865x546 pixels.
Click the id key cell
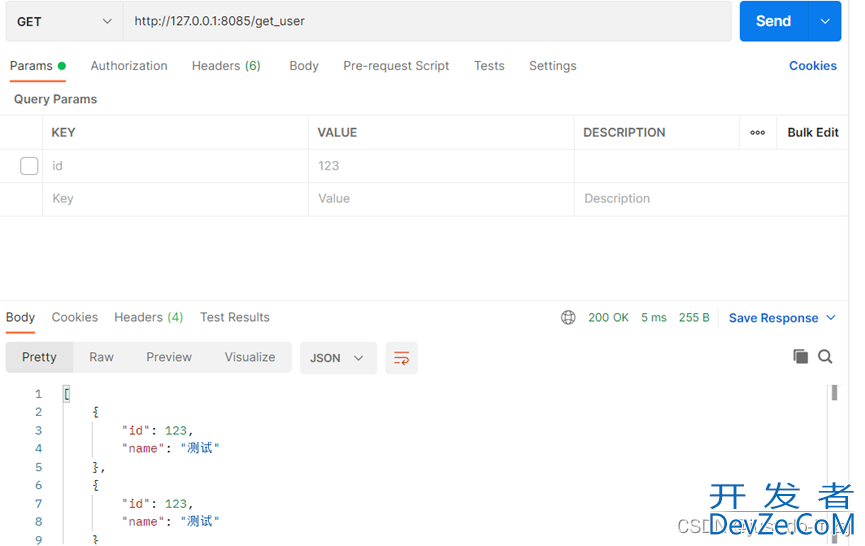175,166
